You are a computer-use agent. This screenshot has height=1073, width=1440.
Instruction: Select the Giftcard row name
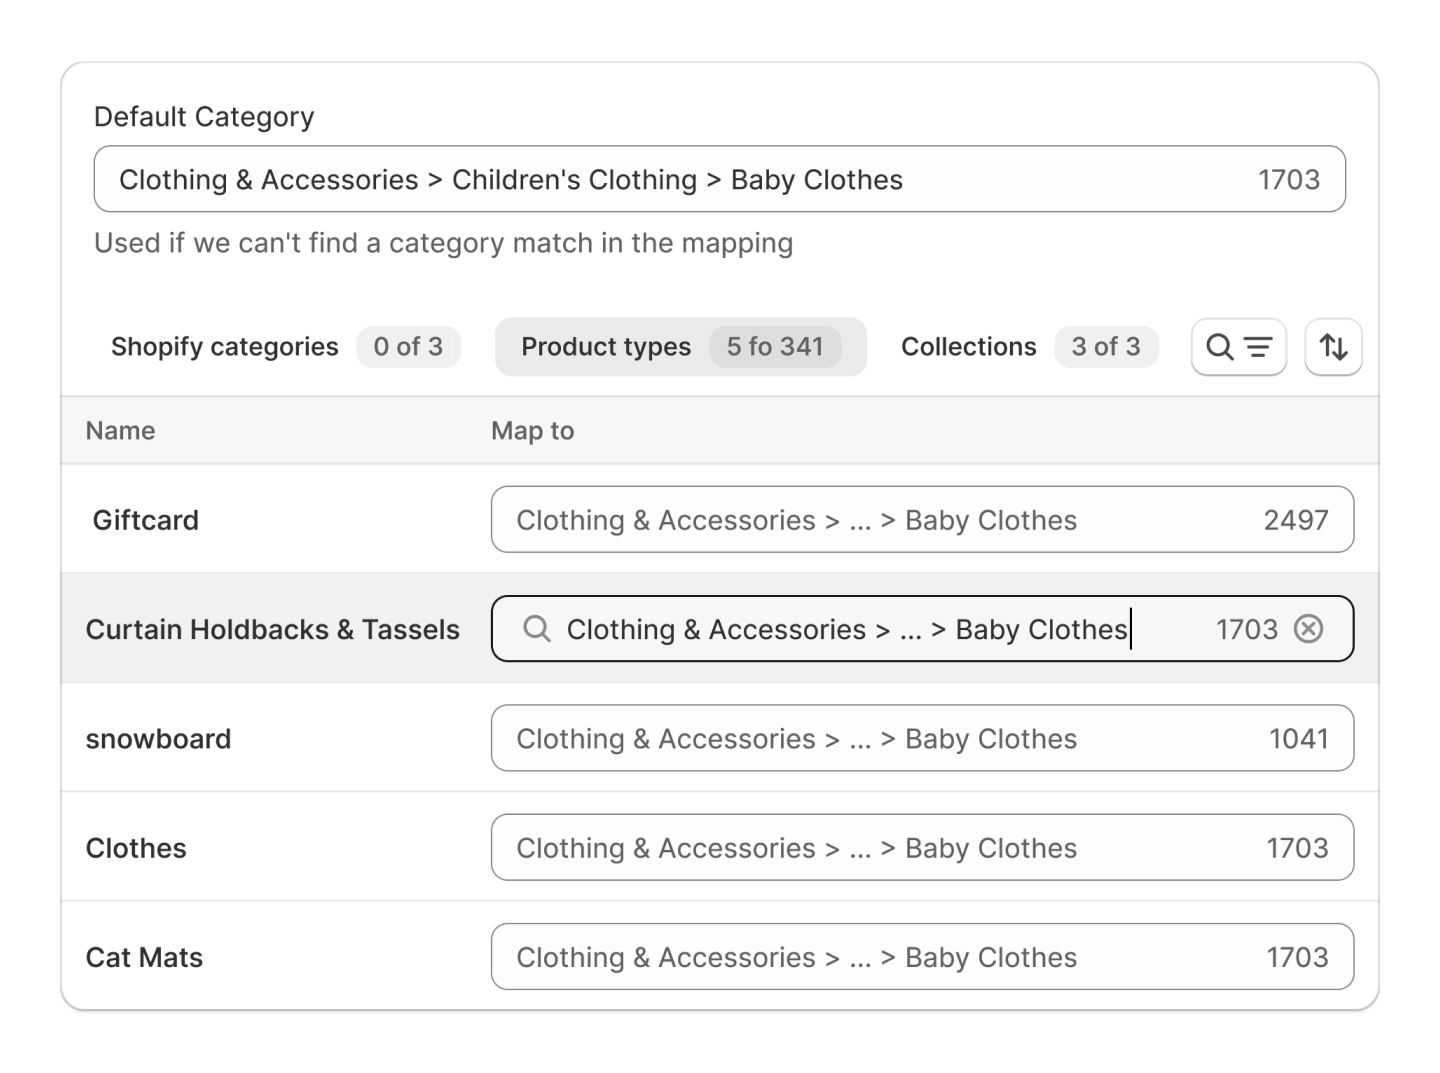tap(146, 520)
